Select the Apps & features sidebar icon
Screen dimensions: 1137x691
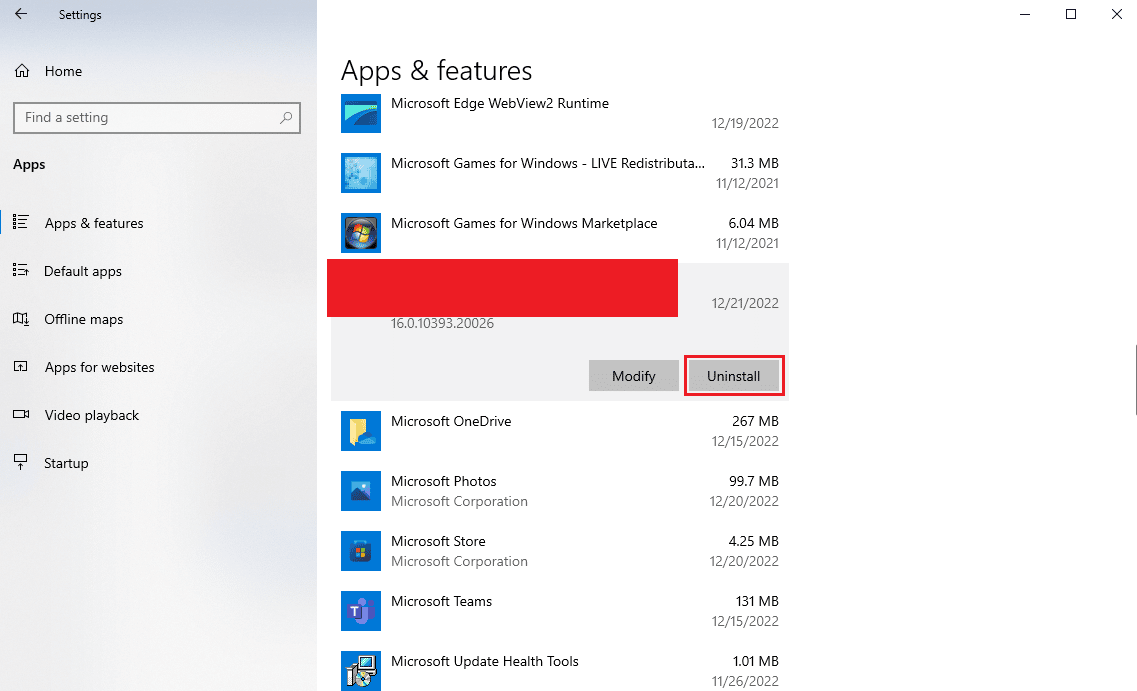click(21, 223)
